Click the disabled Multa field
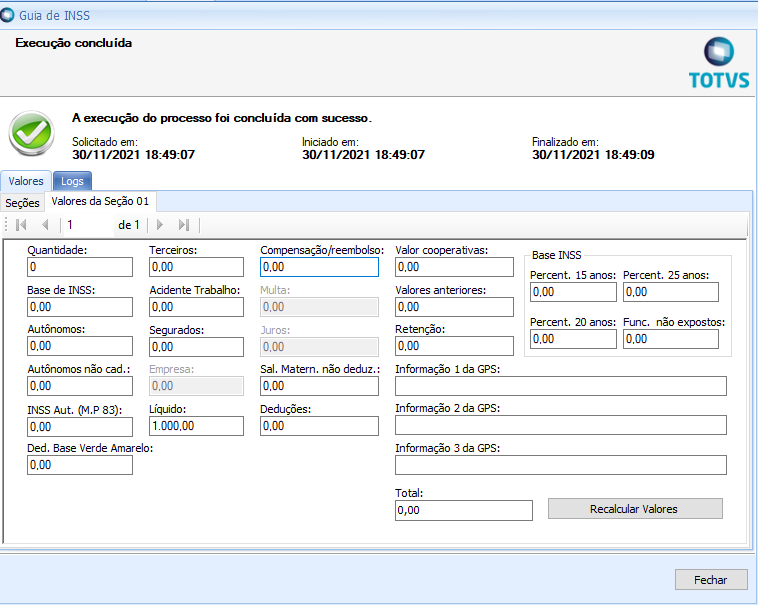This screenshot has width=758, height=605. (x=319, y=307)
